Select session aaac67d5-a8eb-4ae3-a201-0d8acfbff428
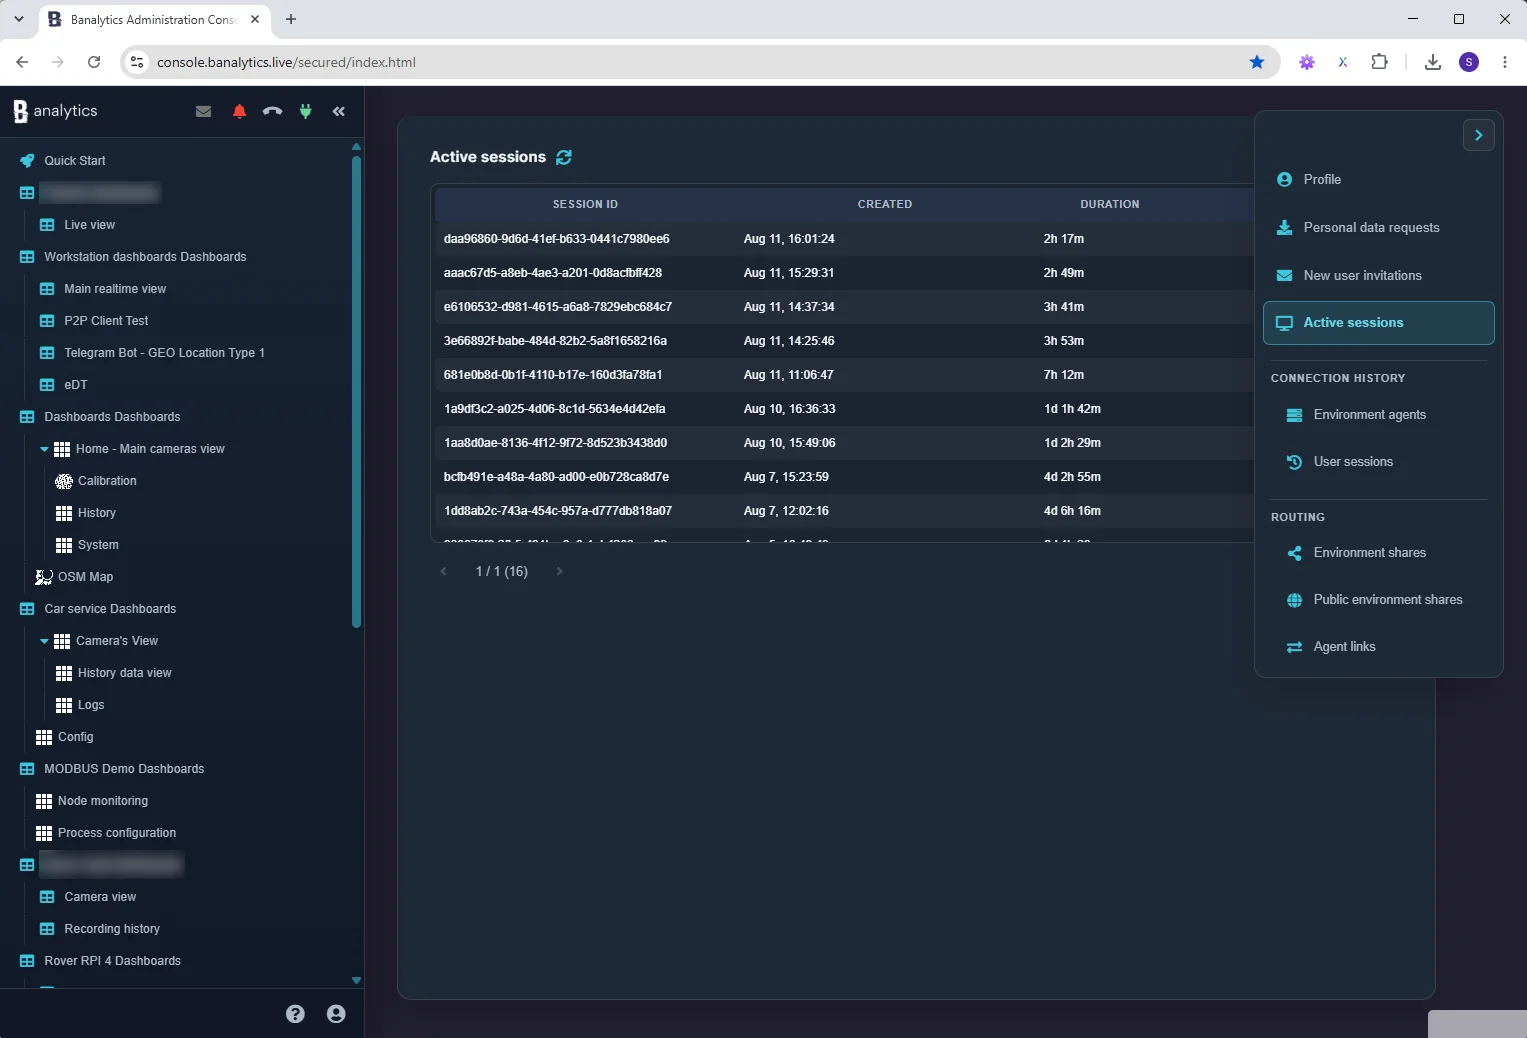Viewport: 1527px width, 1038px height. click(553, 273)
